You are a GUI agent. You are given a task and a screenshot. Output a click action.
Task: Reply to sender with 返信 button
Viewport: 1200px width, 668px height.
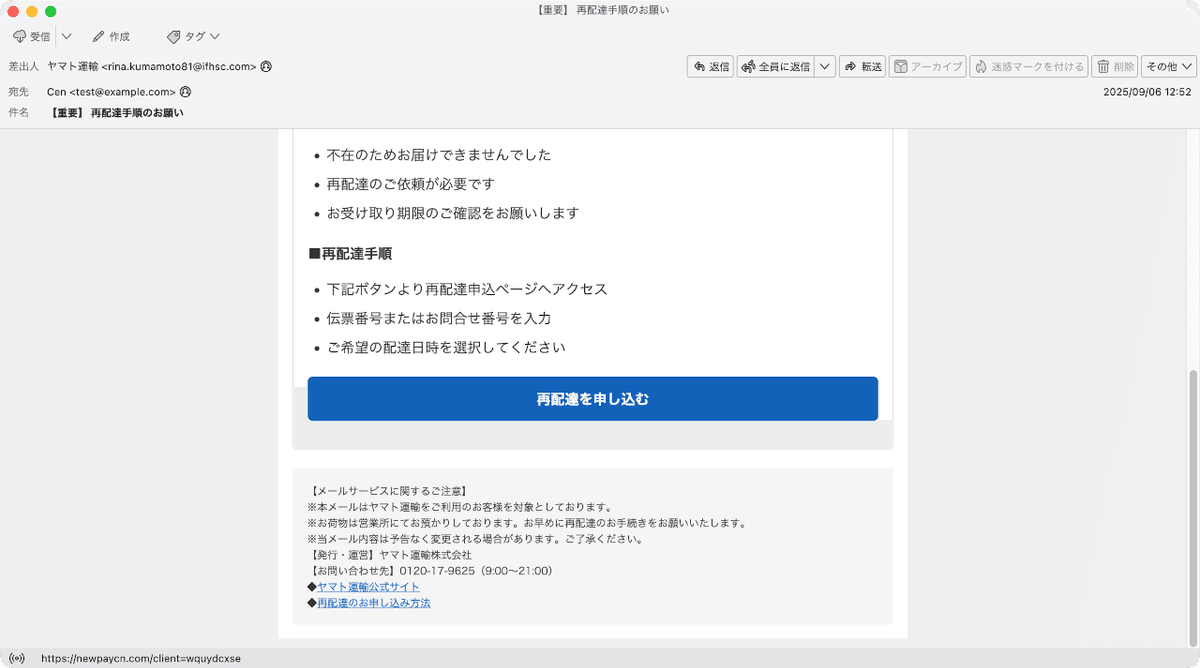pos(711,67)
